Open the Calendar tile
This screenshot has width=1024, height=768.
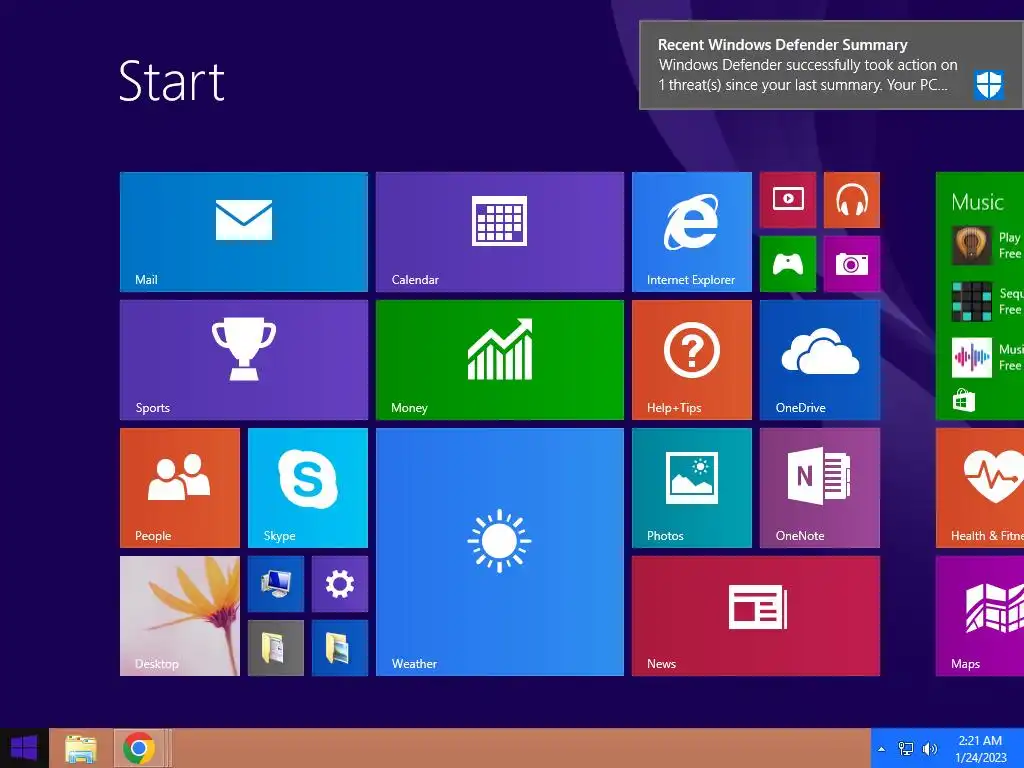pyautogui.click(x=500, y=232)
